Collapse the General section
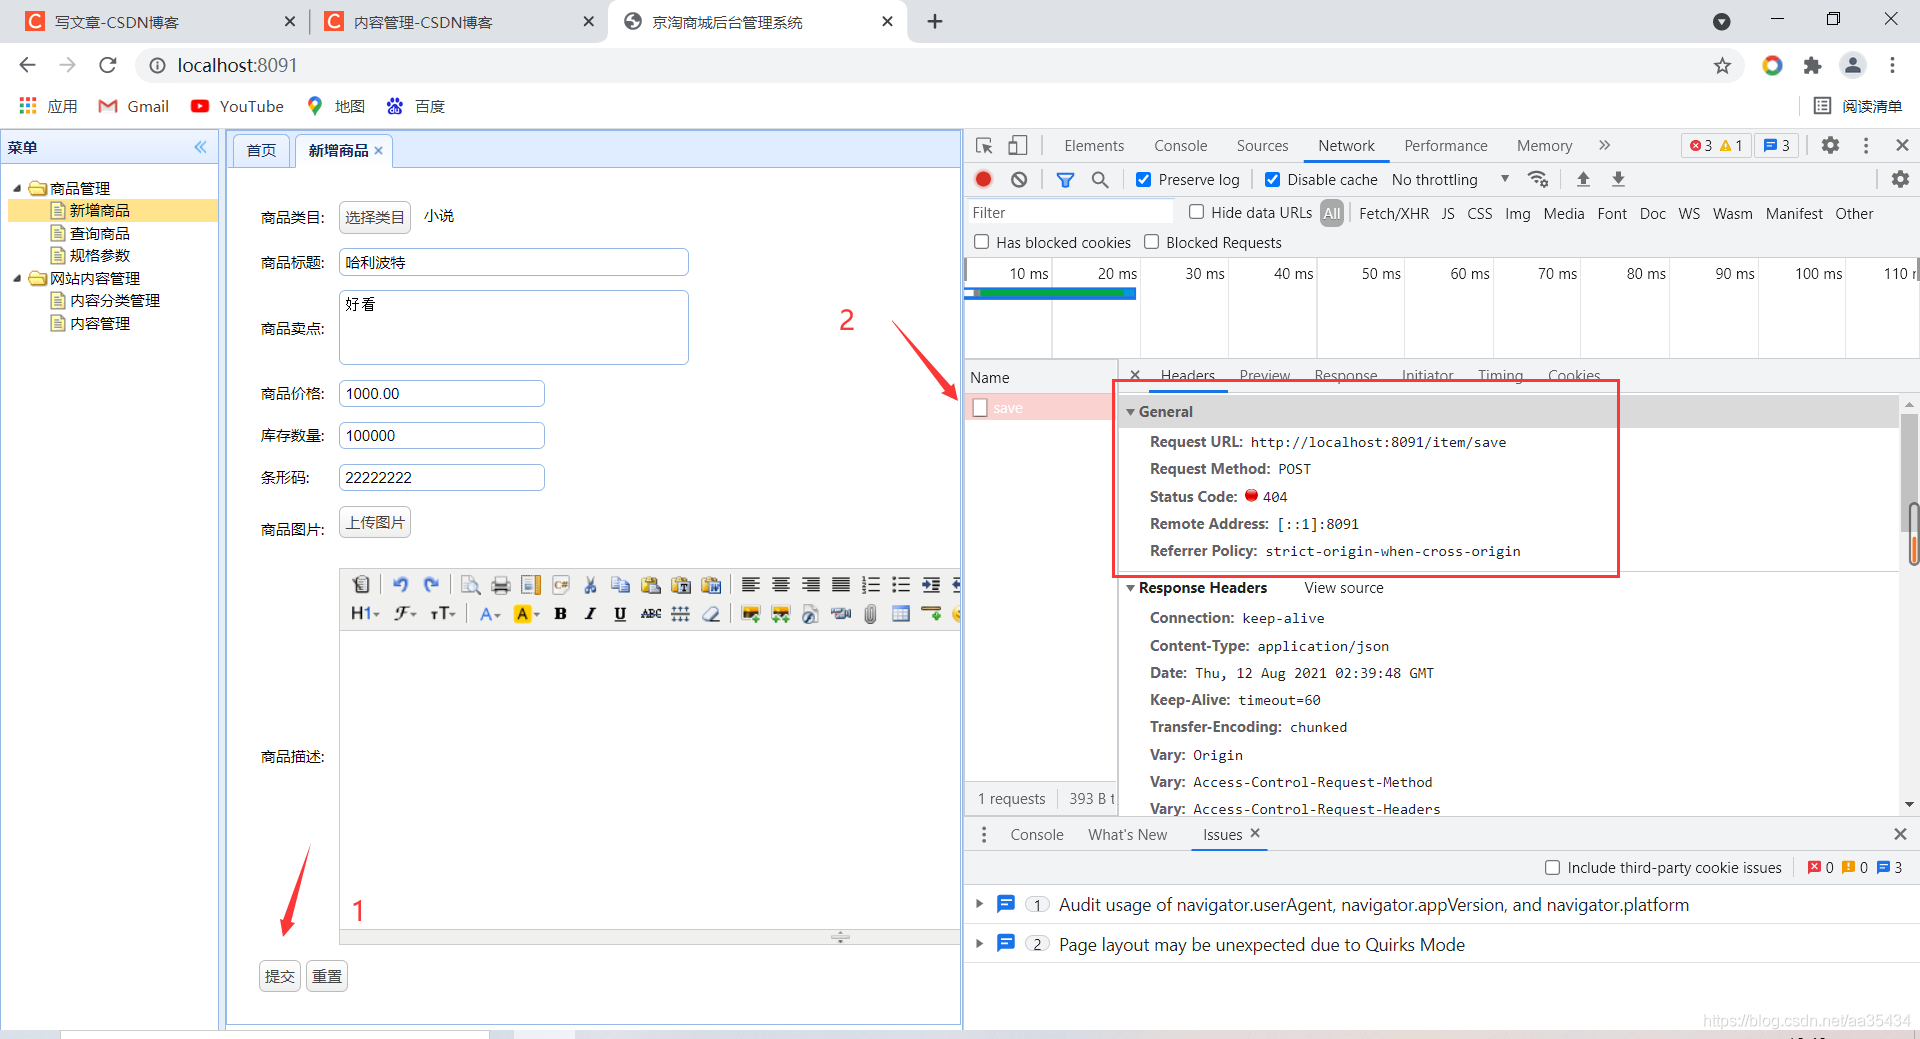Viewport: 1920px width, 1039px height. pos(1131,412)
